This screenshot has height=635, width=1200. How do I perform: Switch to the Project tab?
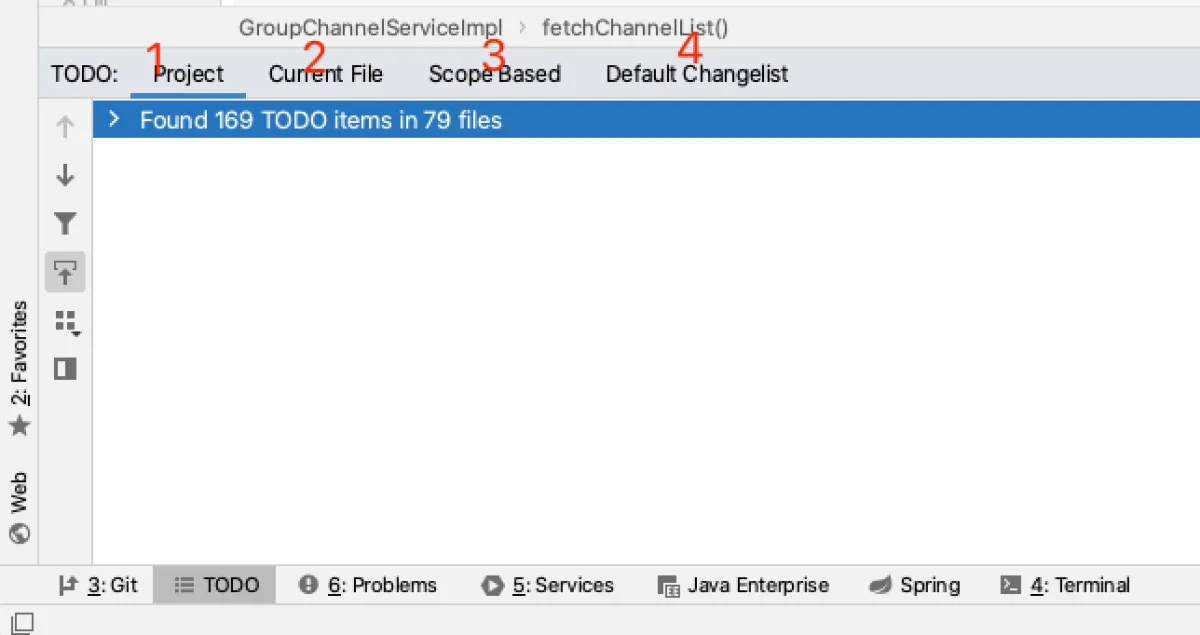point(189,74)
